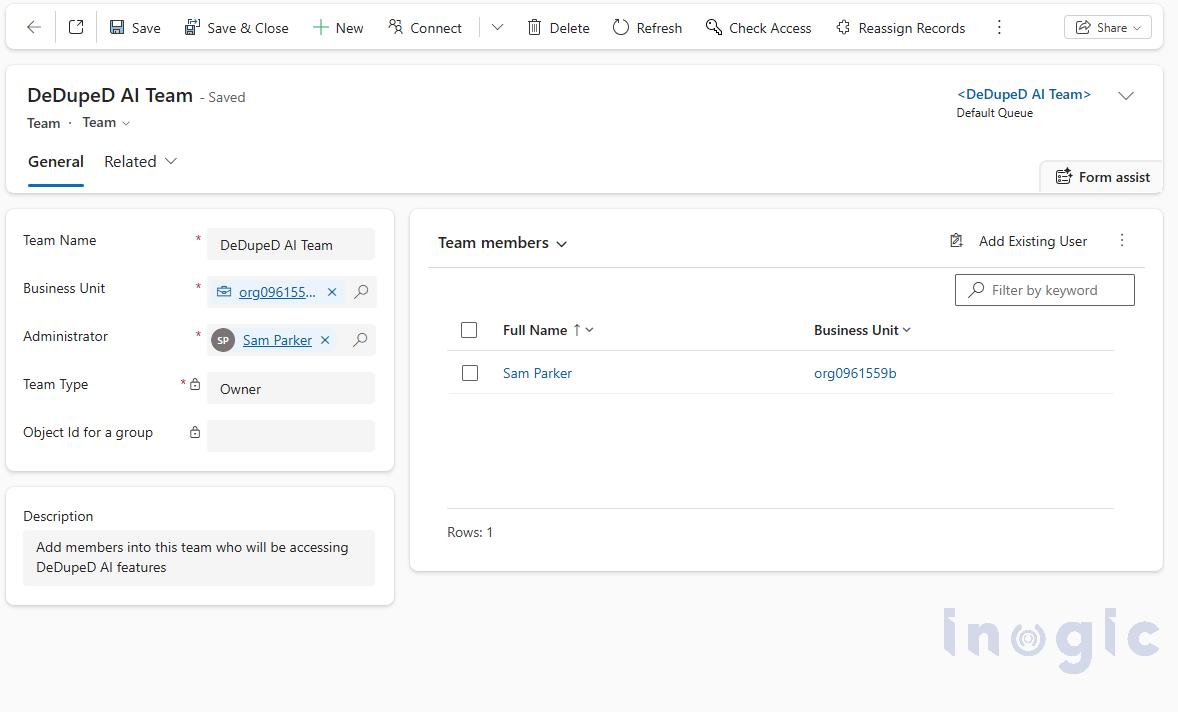Click the Object Id for a group field

pyautogui.click(x=291, y=436)
